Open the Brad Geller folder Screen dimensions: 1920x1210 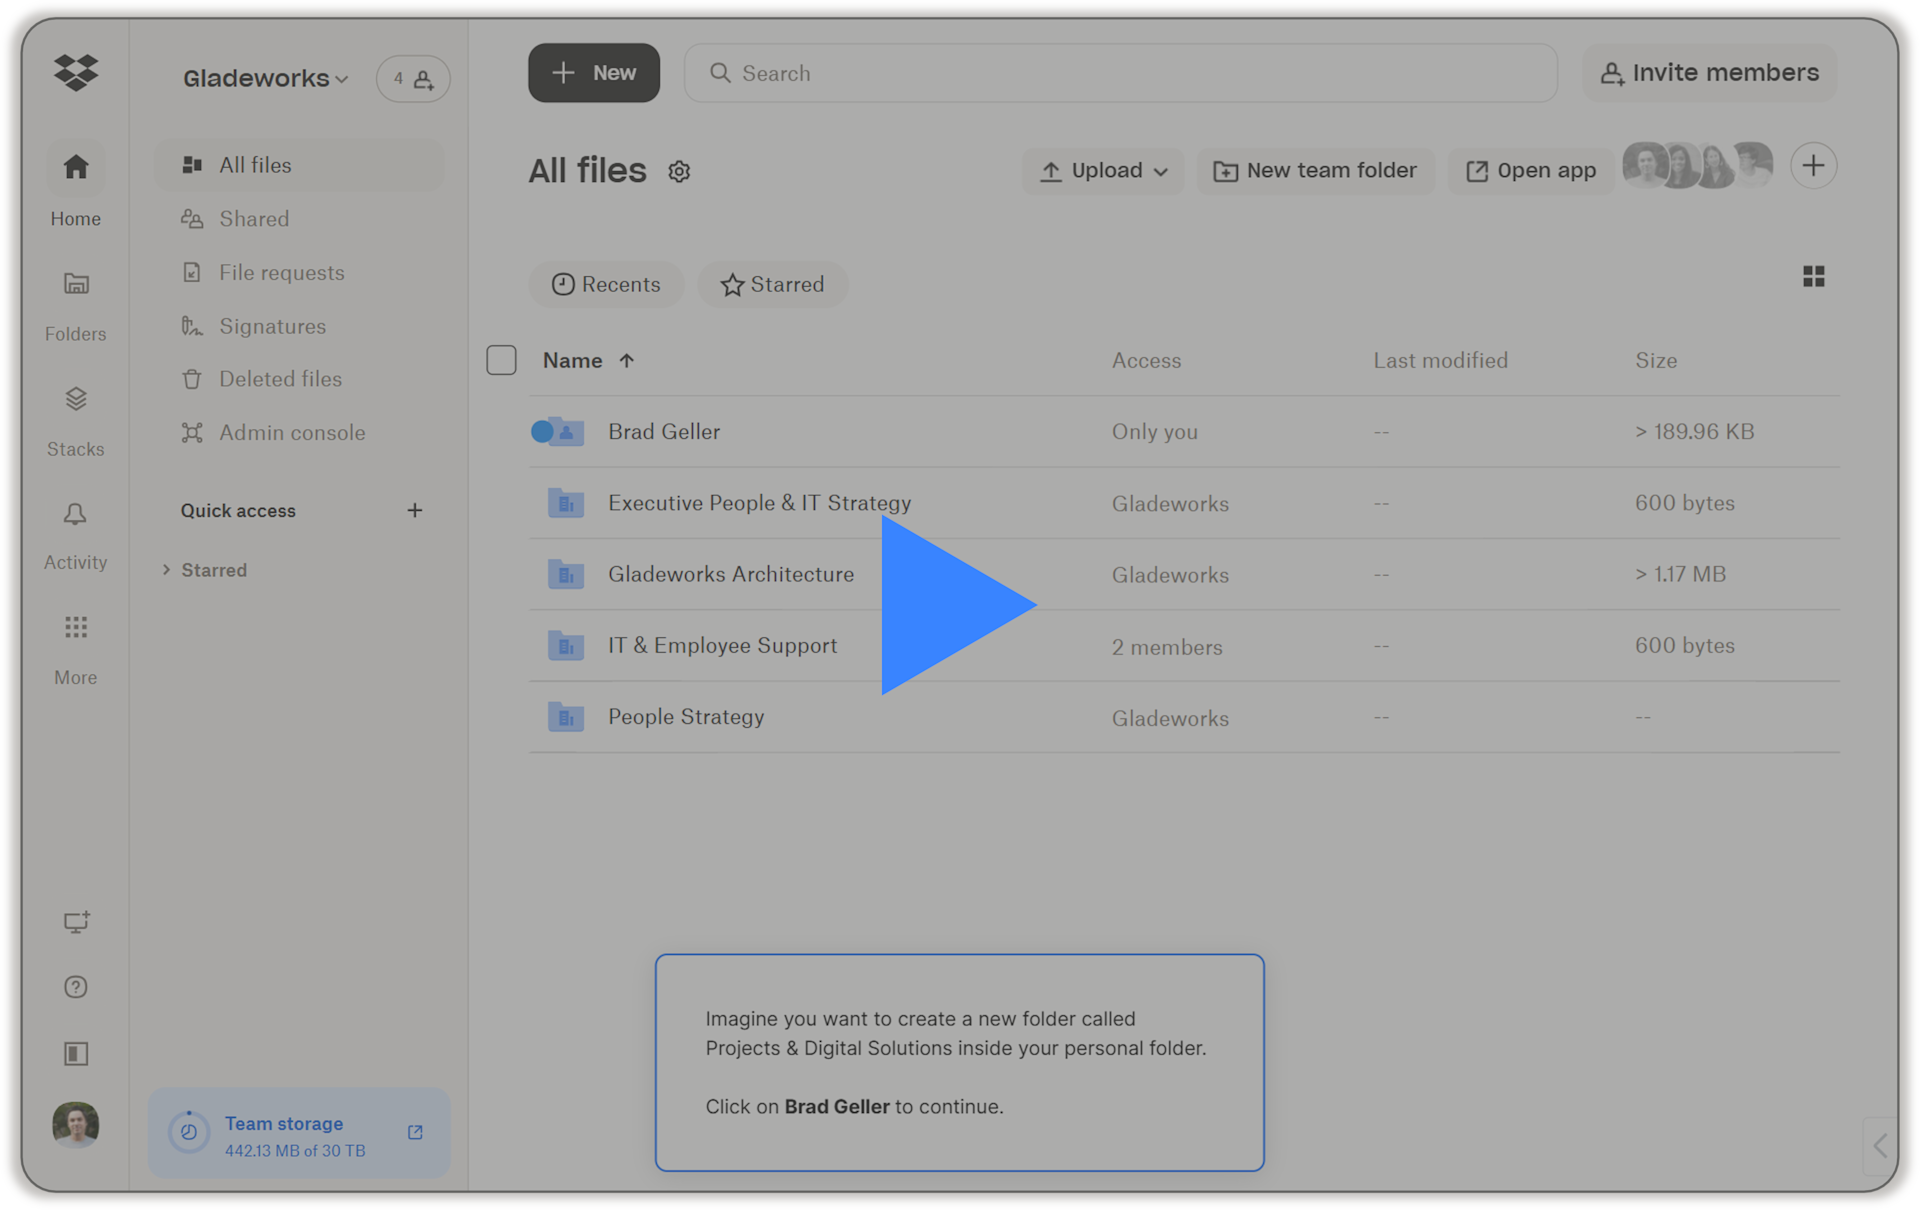[x=664, y=432]
